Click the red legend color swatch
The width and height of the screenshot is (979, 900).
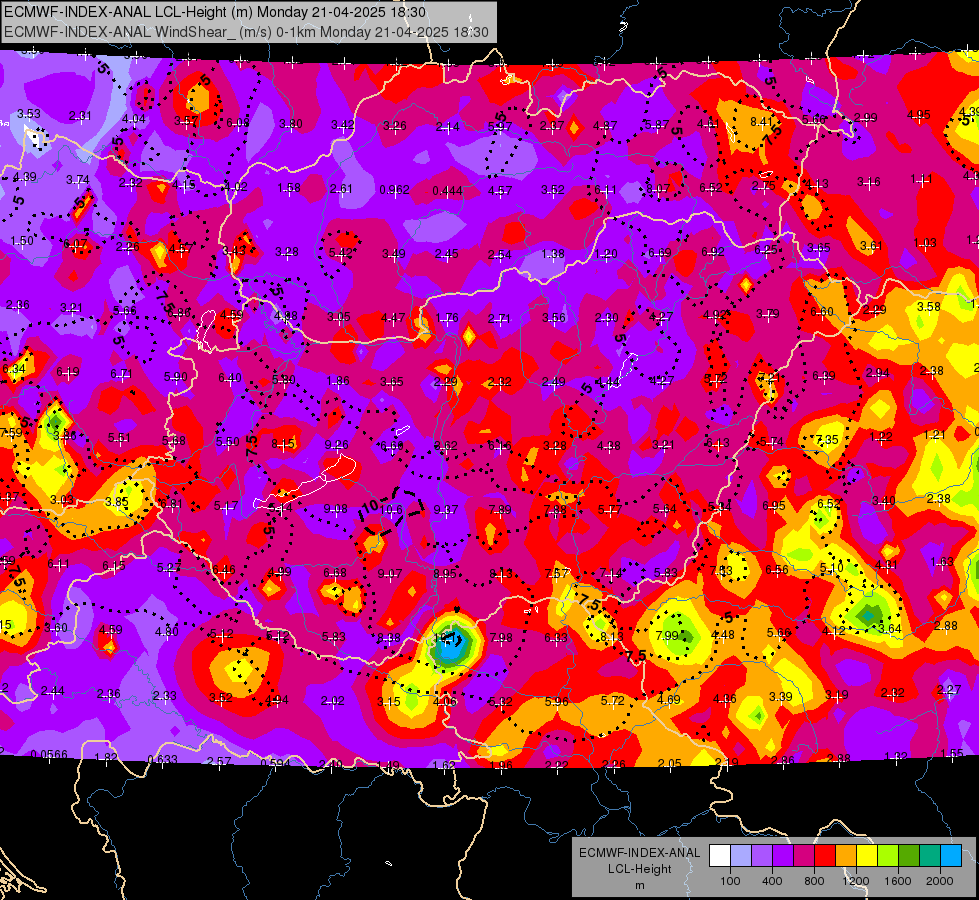tap(825, 856)
